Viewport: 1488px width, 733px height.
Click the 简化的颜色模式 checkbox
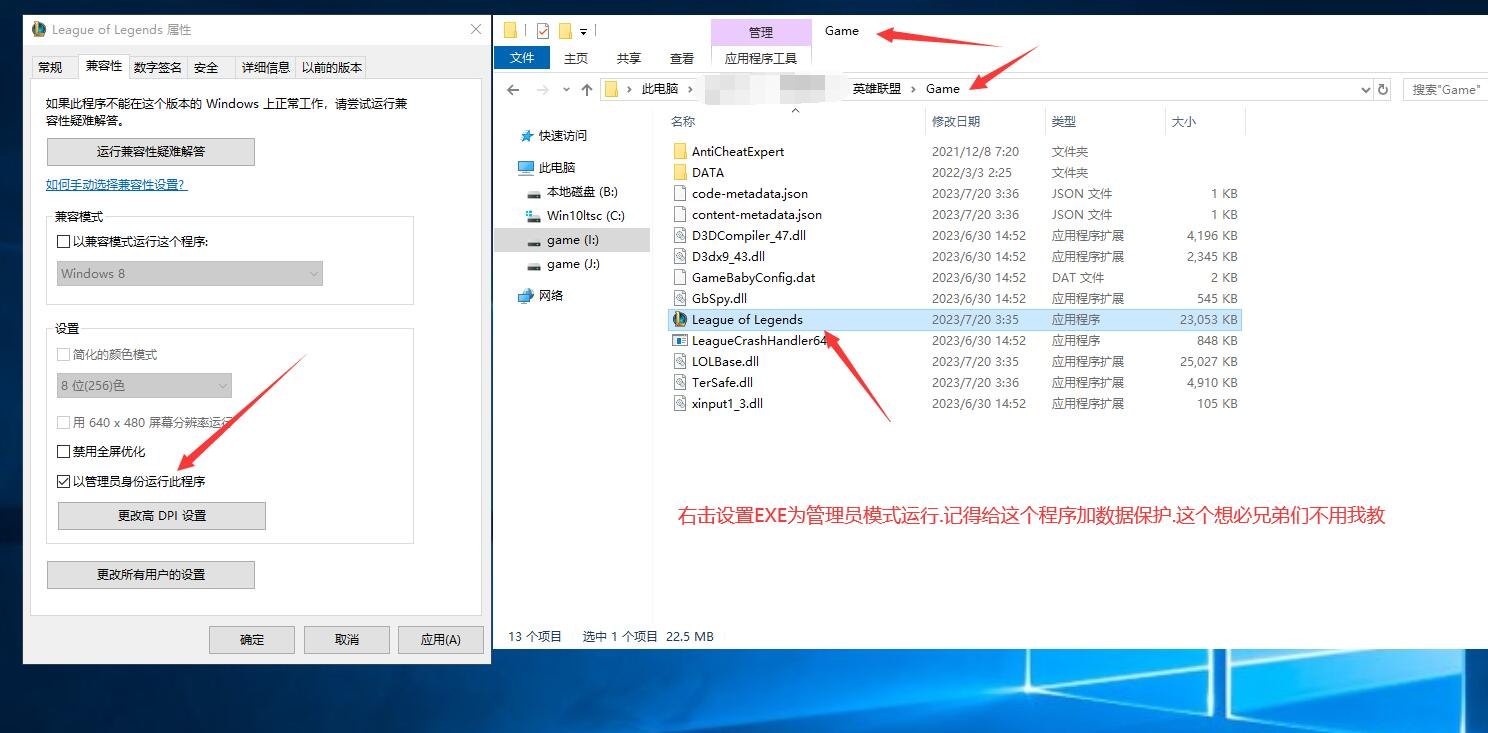[64, 354]
